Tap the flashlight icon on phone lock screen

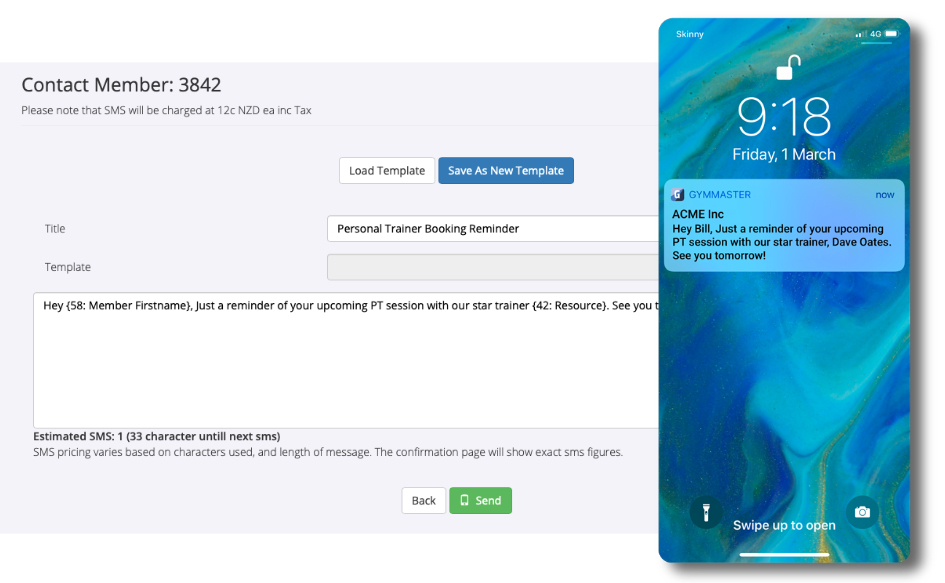point(706,512)
